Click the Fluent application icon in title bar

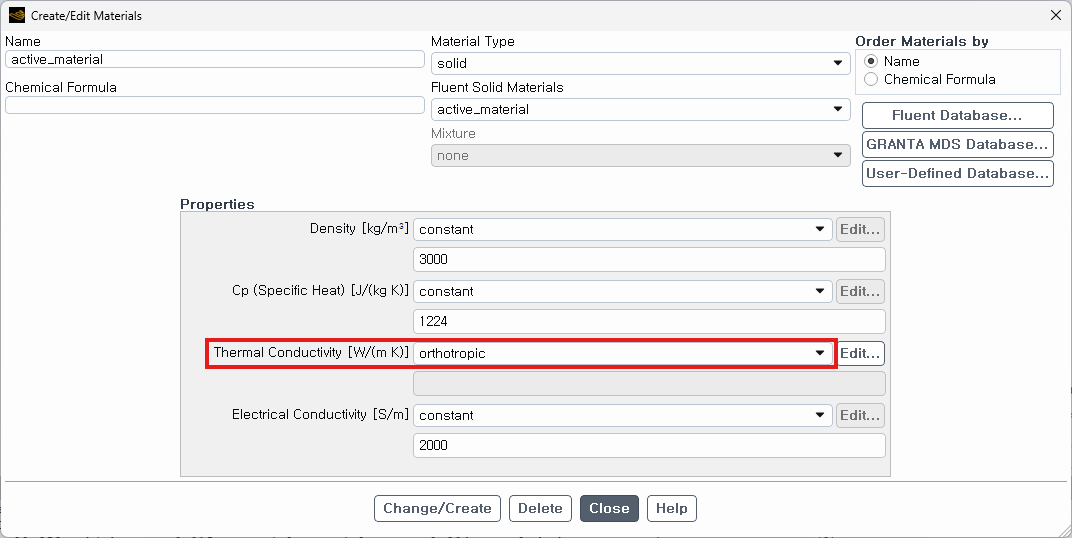tap(16, 15)
